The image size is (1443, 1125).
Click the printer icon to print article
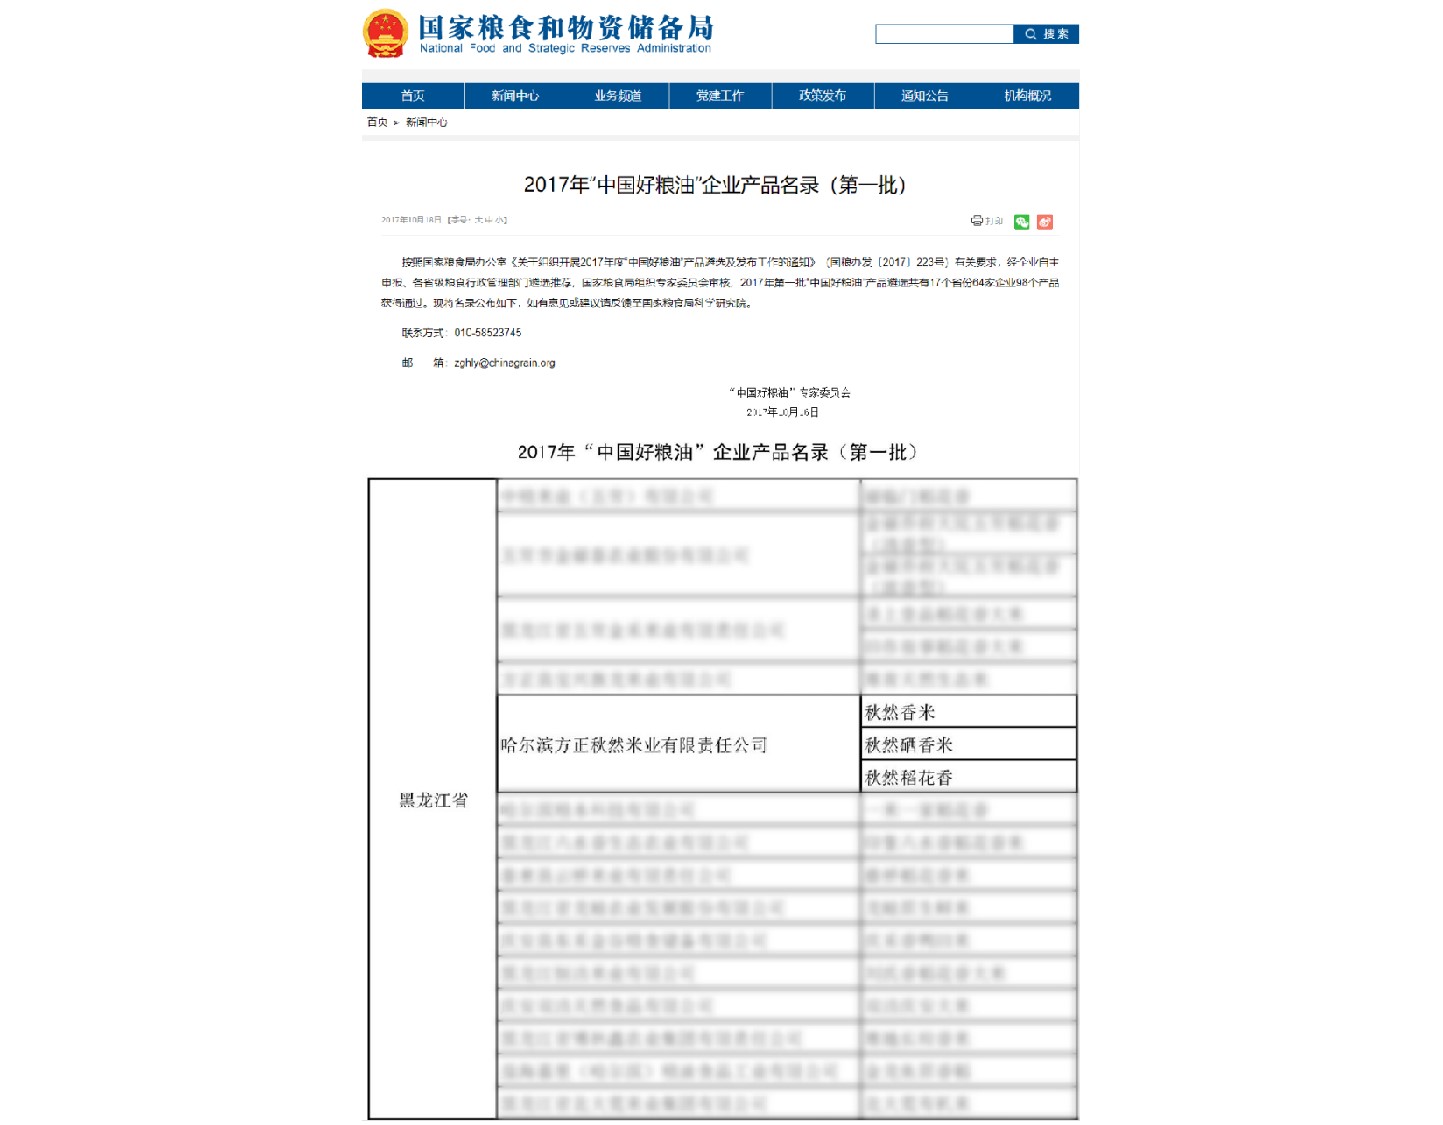pyautogui.click(x=977, y=221)
